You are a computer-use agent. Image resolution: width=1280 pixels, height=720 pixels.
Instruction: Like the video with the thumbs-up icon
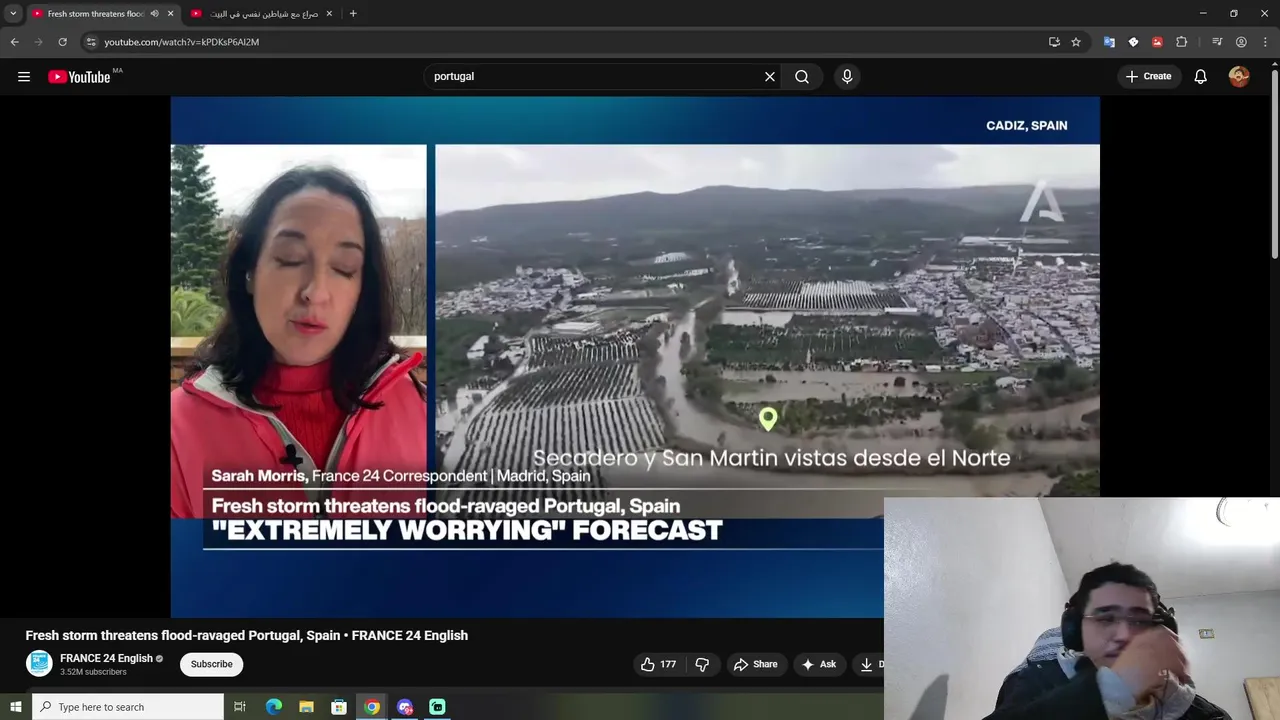[659, 664]
